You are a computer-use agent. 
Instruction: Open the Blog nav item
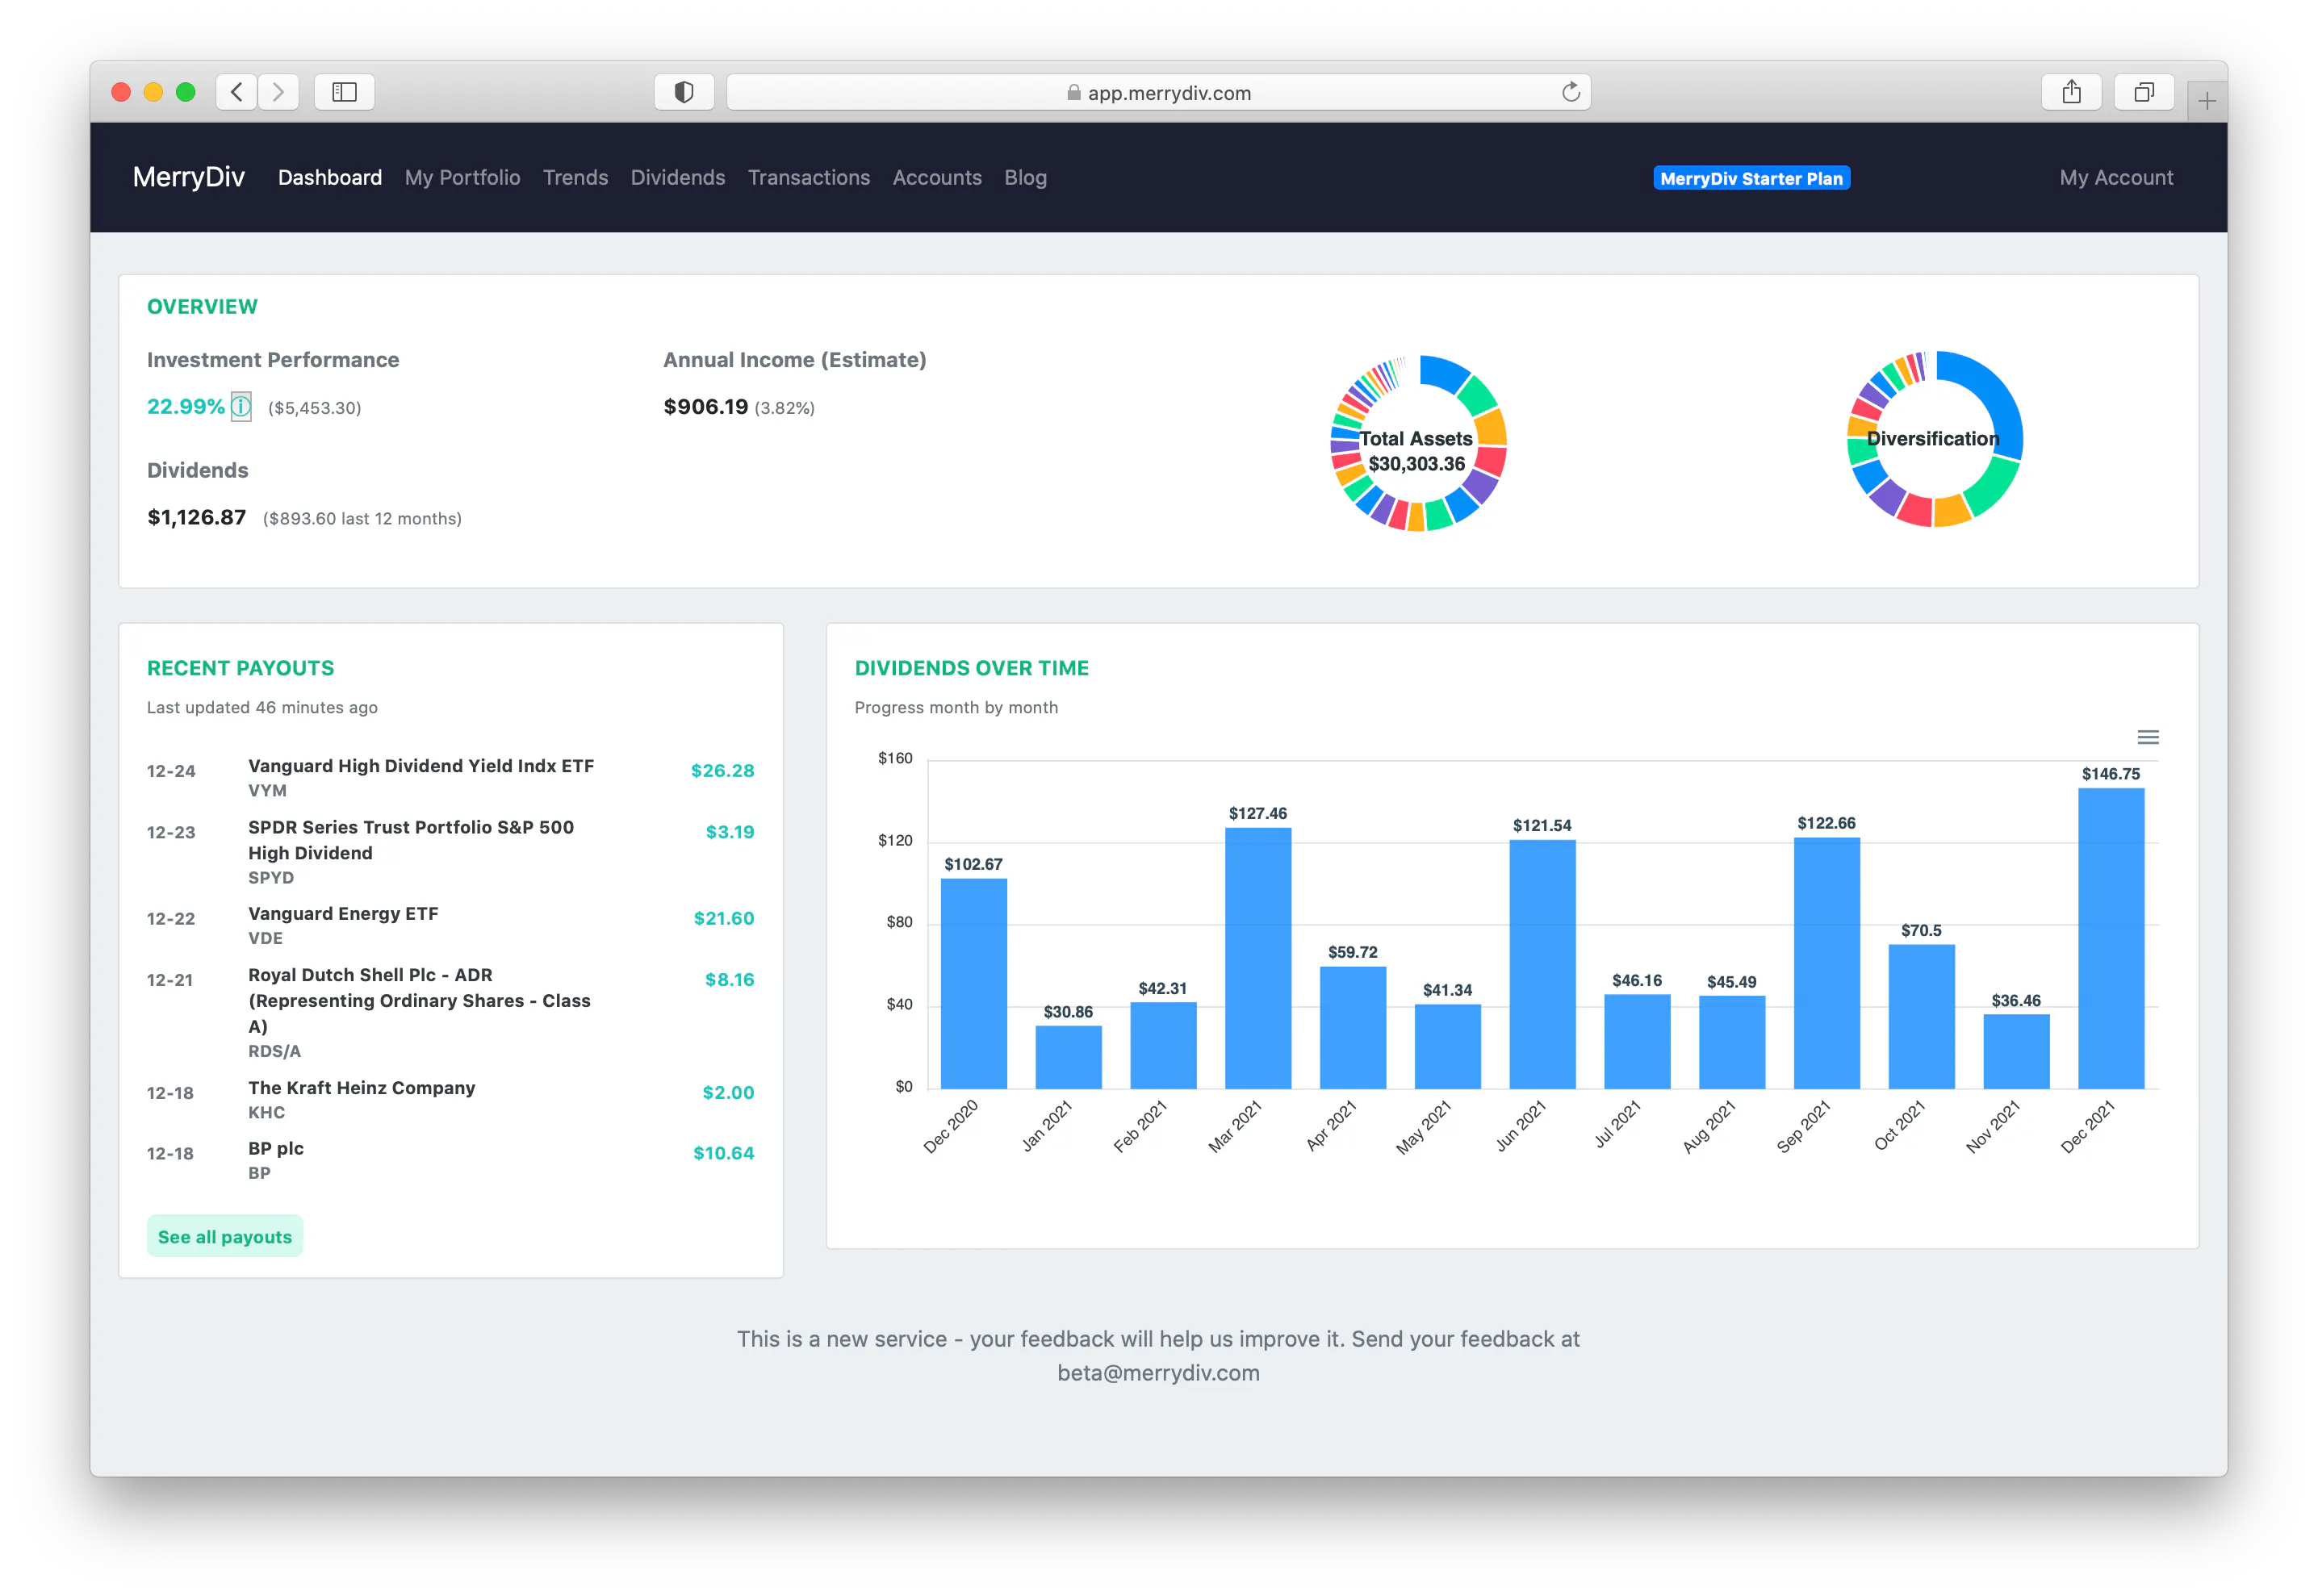click(x=1025, y=178)
